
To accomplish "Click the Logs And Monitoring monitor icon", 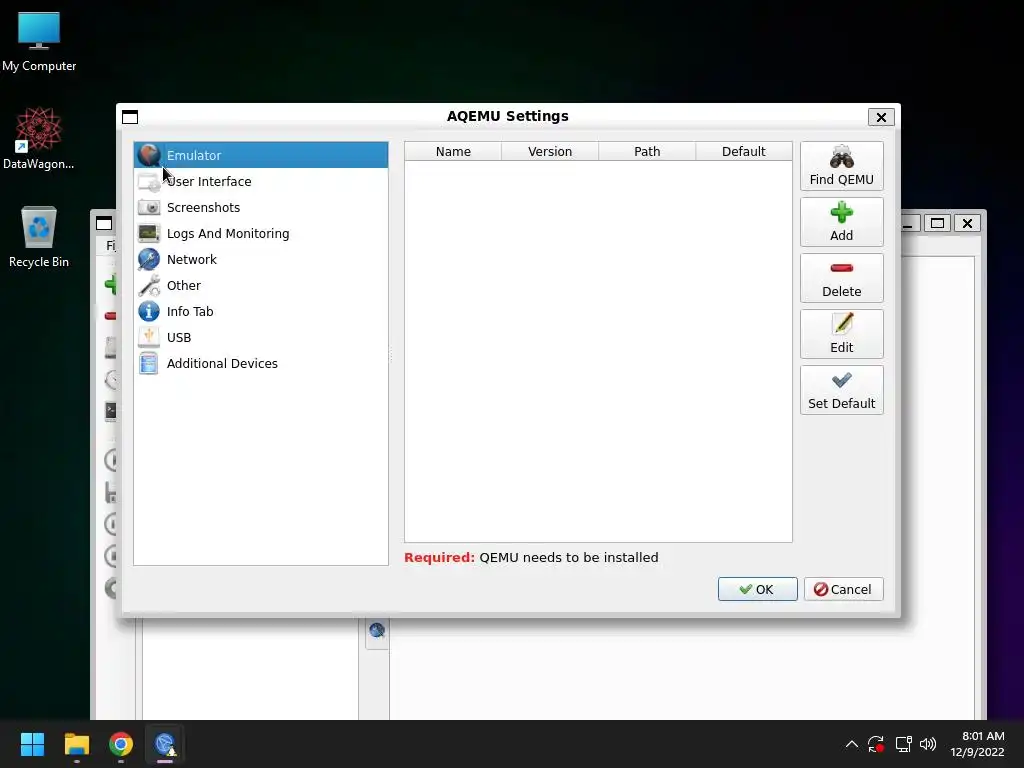I will point(149,233).
